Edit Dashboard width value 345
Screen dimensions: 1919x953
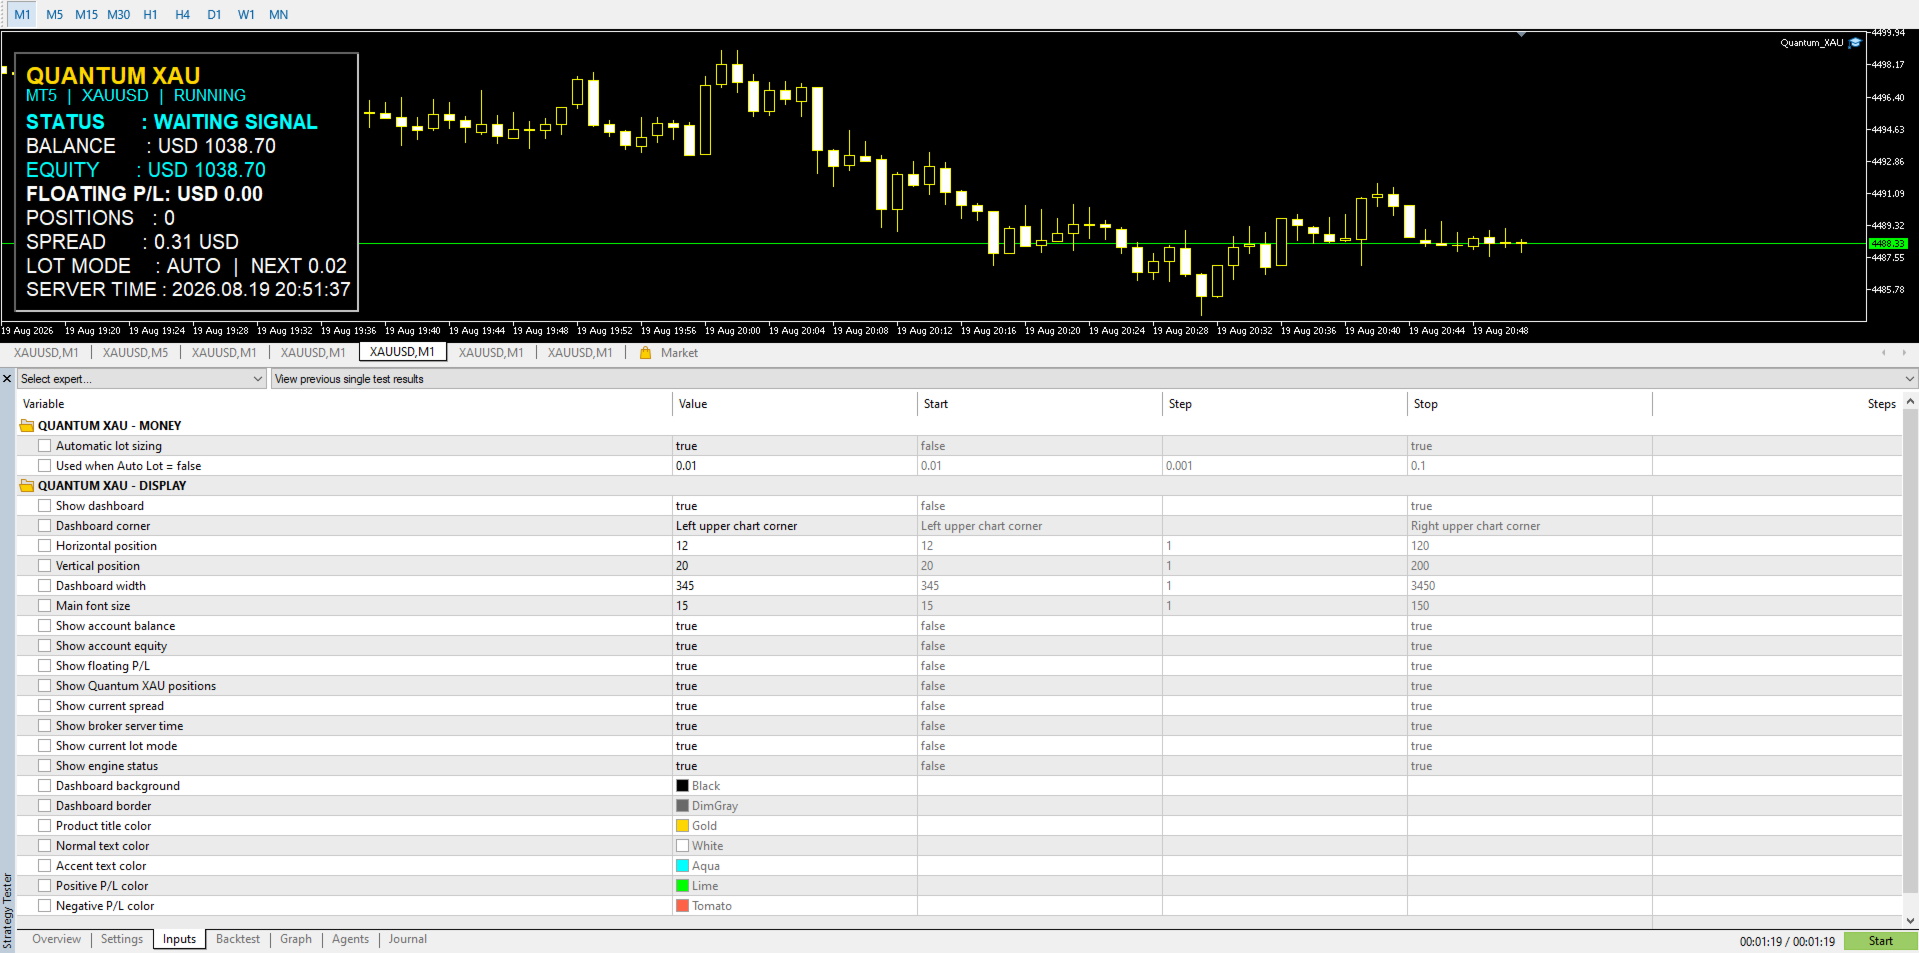(795, 586)
